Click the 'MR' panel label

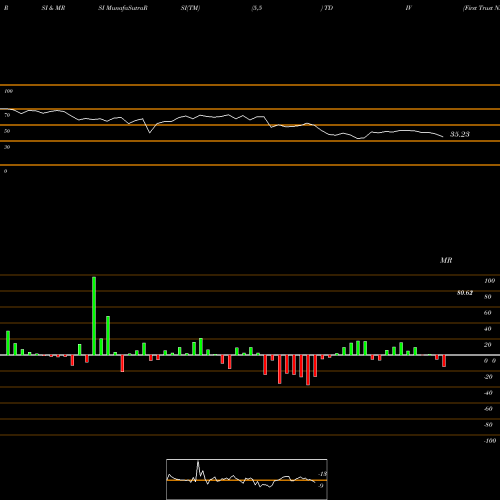(x=446, y=260)
